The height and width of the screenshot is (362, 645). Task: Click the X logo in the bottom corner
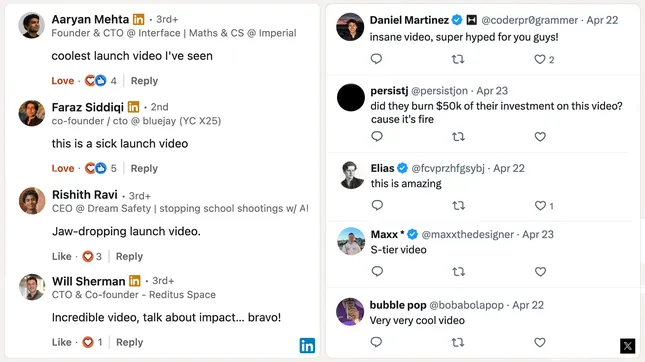628,346
